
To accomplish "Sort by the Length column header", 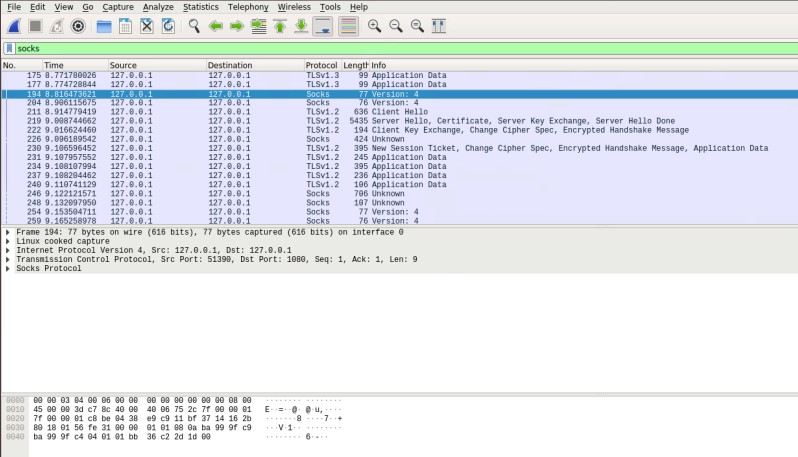I will tap(355, 65).
